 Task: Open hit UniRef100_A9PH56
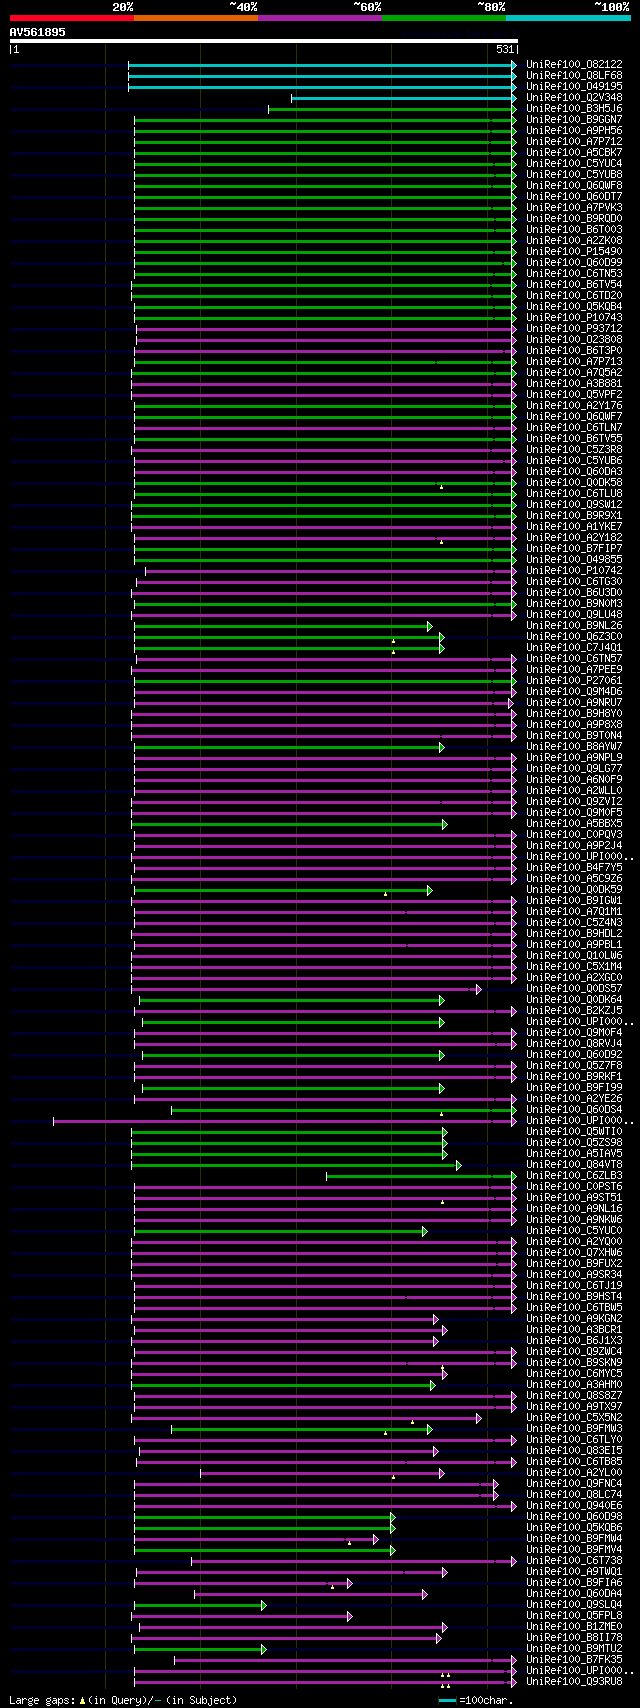pyautogui.click(x=574, y=130)
